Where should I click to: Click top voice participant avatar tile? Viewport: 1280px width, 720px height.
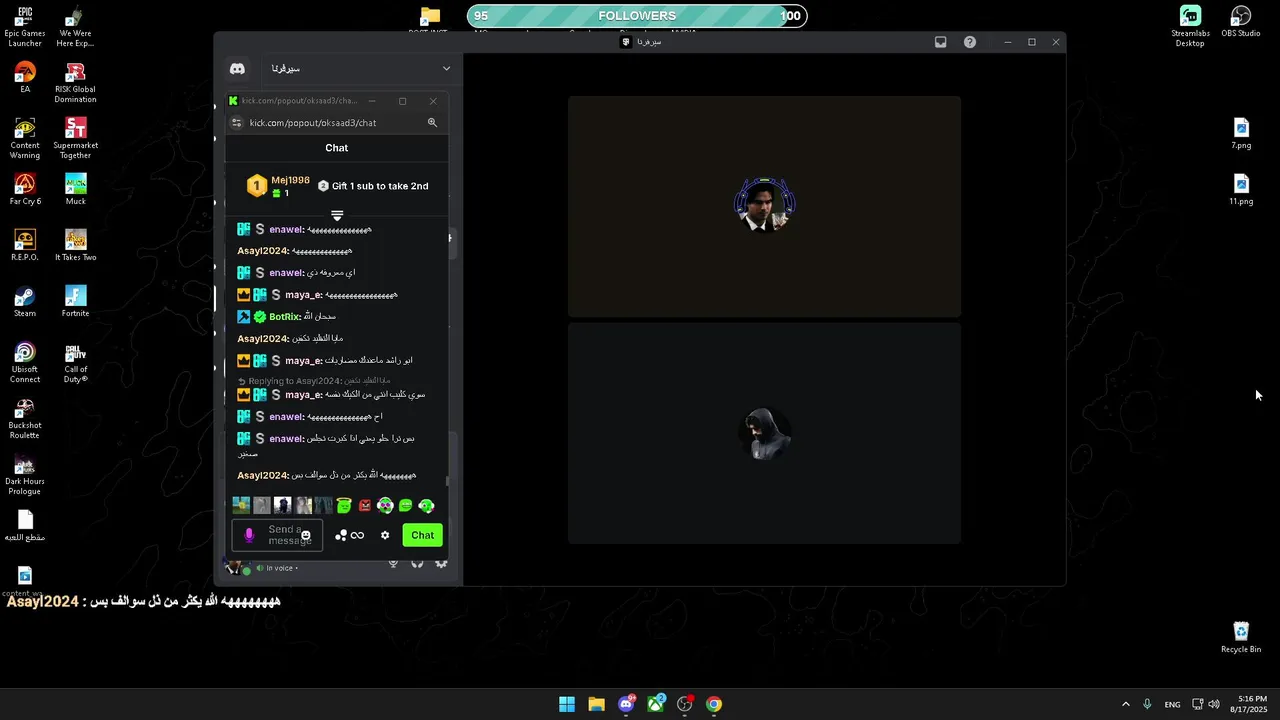coord(765,205)
